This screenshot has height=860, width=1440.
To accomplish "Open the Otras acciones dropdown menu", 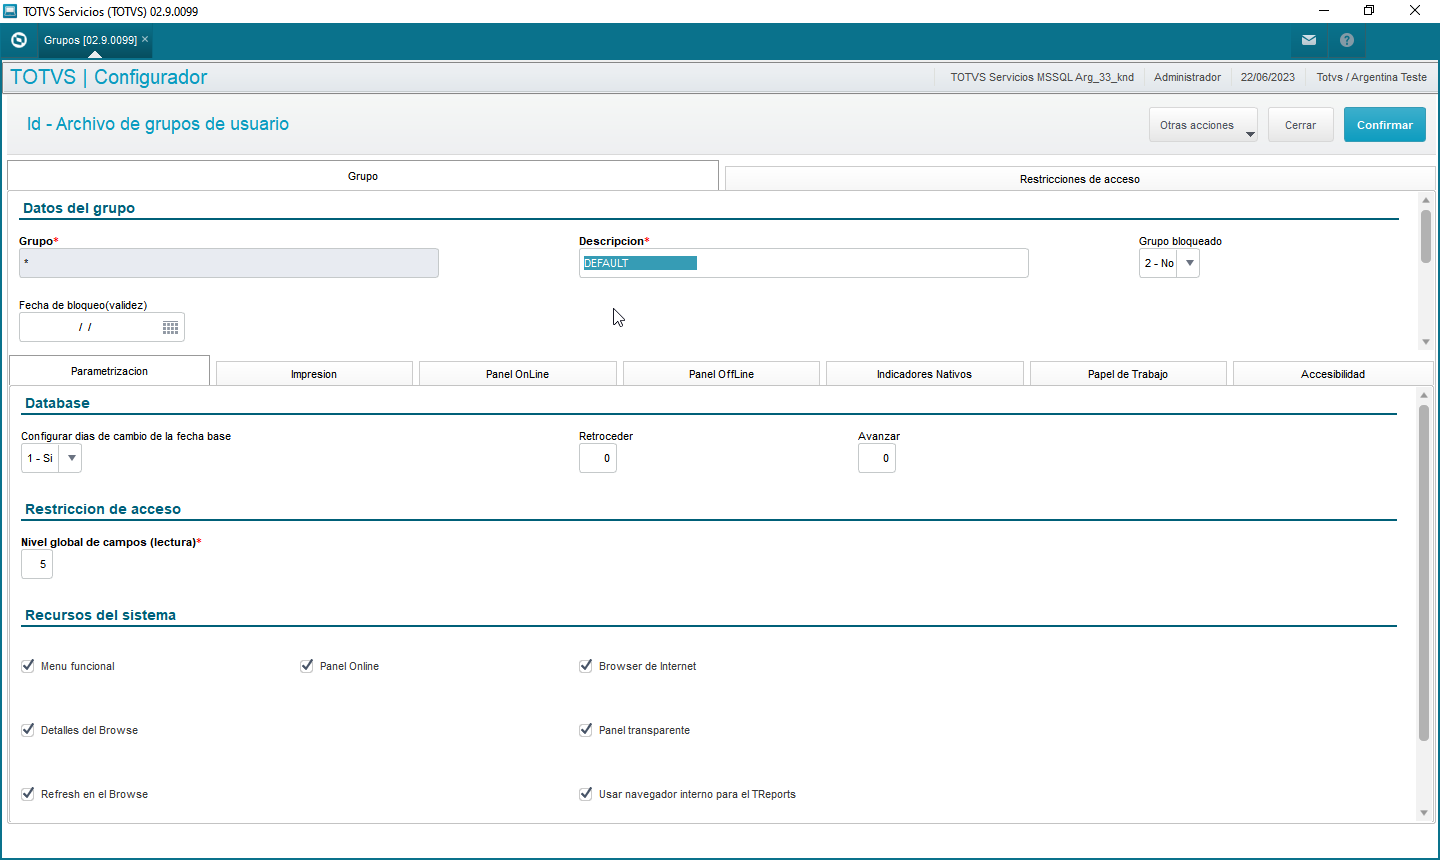I will (x=1203, y=125).
